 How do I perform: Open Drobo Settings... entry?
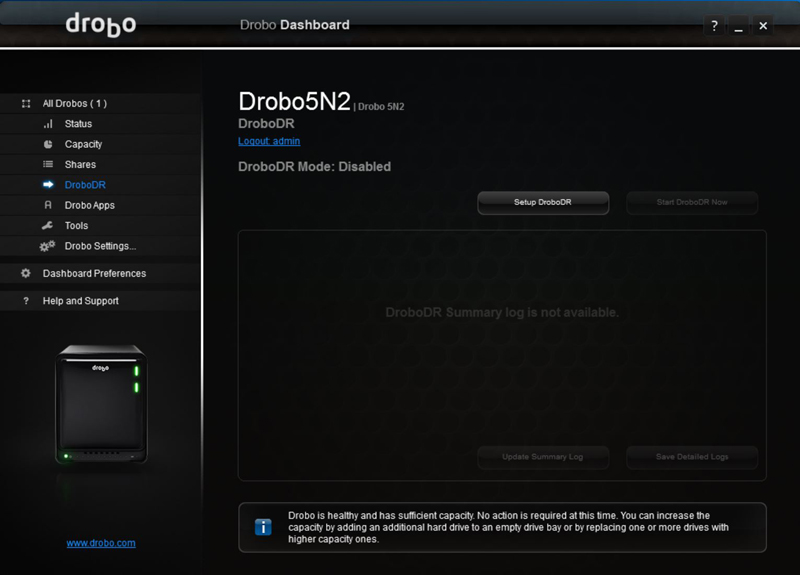pos(101,246)
